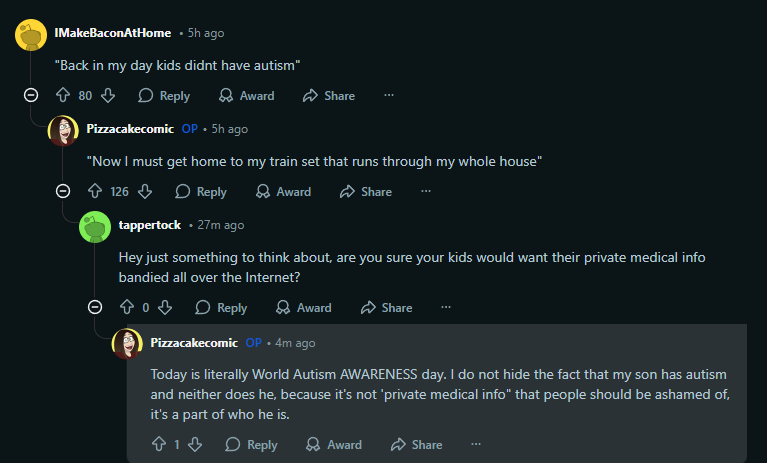This screenshot has width=767, height=463.
Task: Downvote tappertock's comment
Action: (x=165, y=307)
